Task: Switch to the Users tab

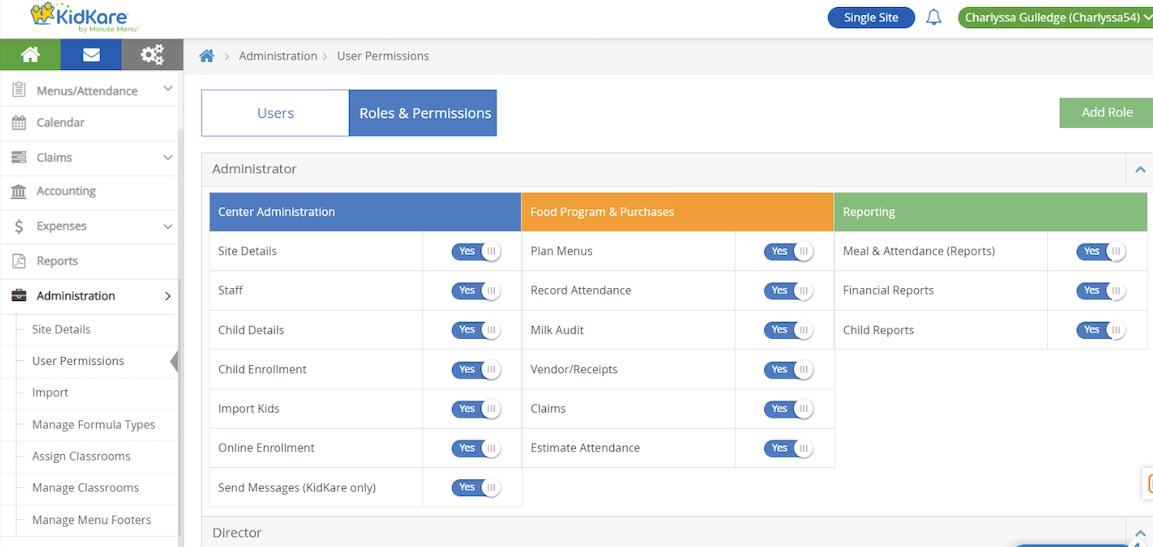Action: click(275, 113)
